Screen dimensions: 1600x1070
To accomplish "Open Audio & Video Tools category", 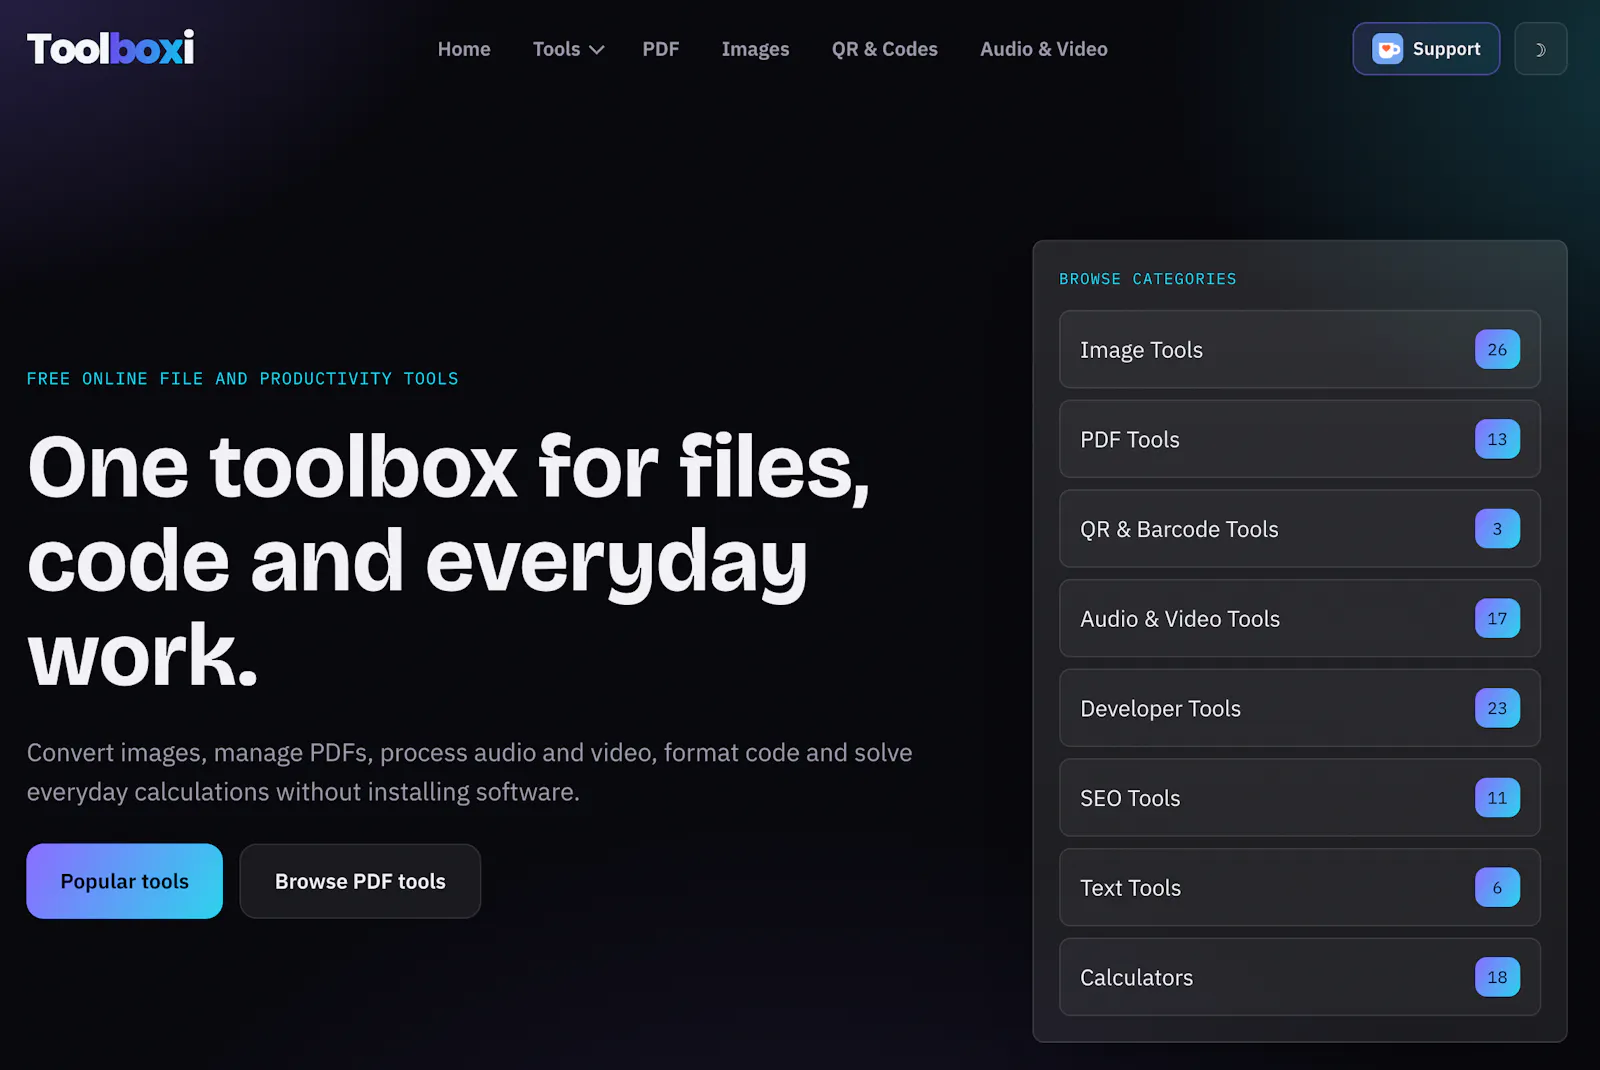I will click(x=1300, y=618).
